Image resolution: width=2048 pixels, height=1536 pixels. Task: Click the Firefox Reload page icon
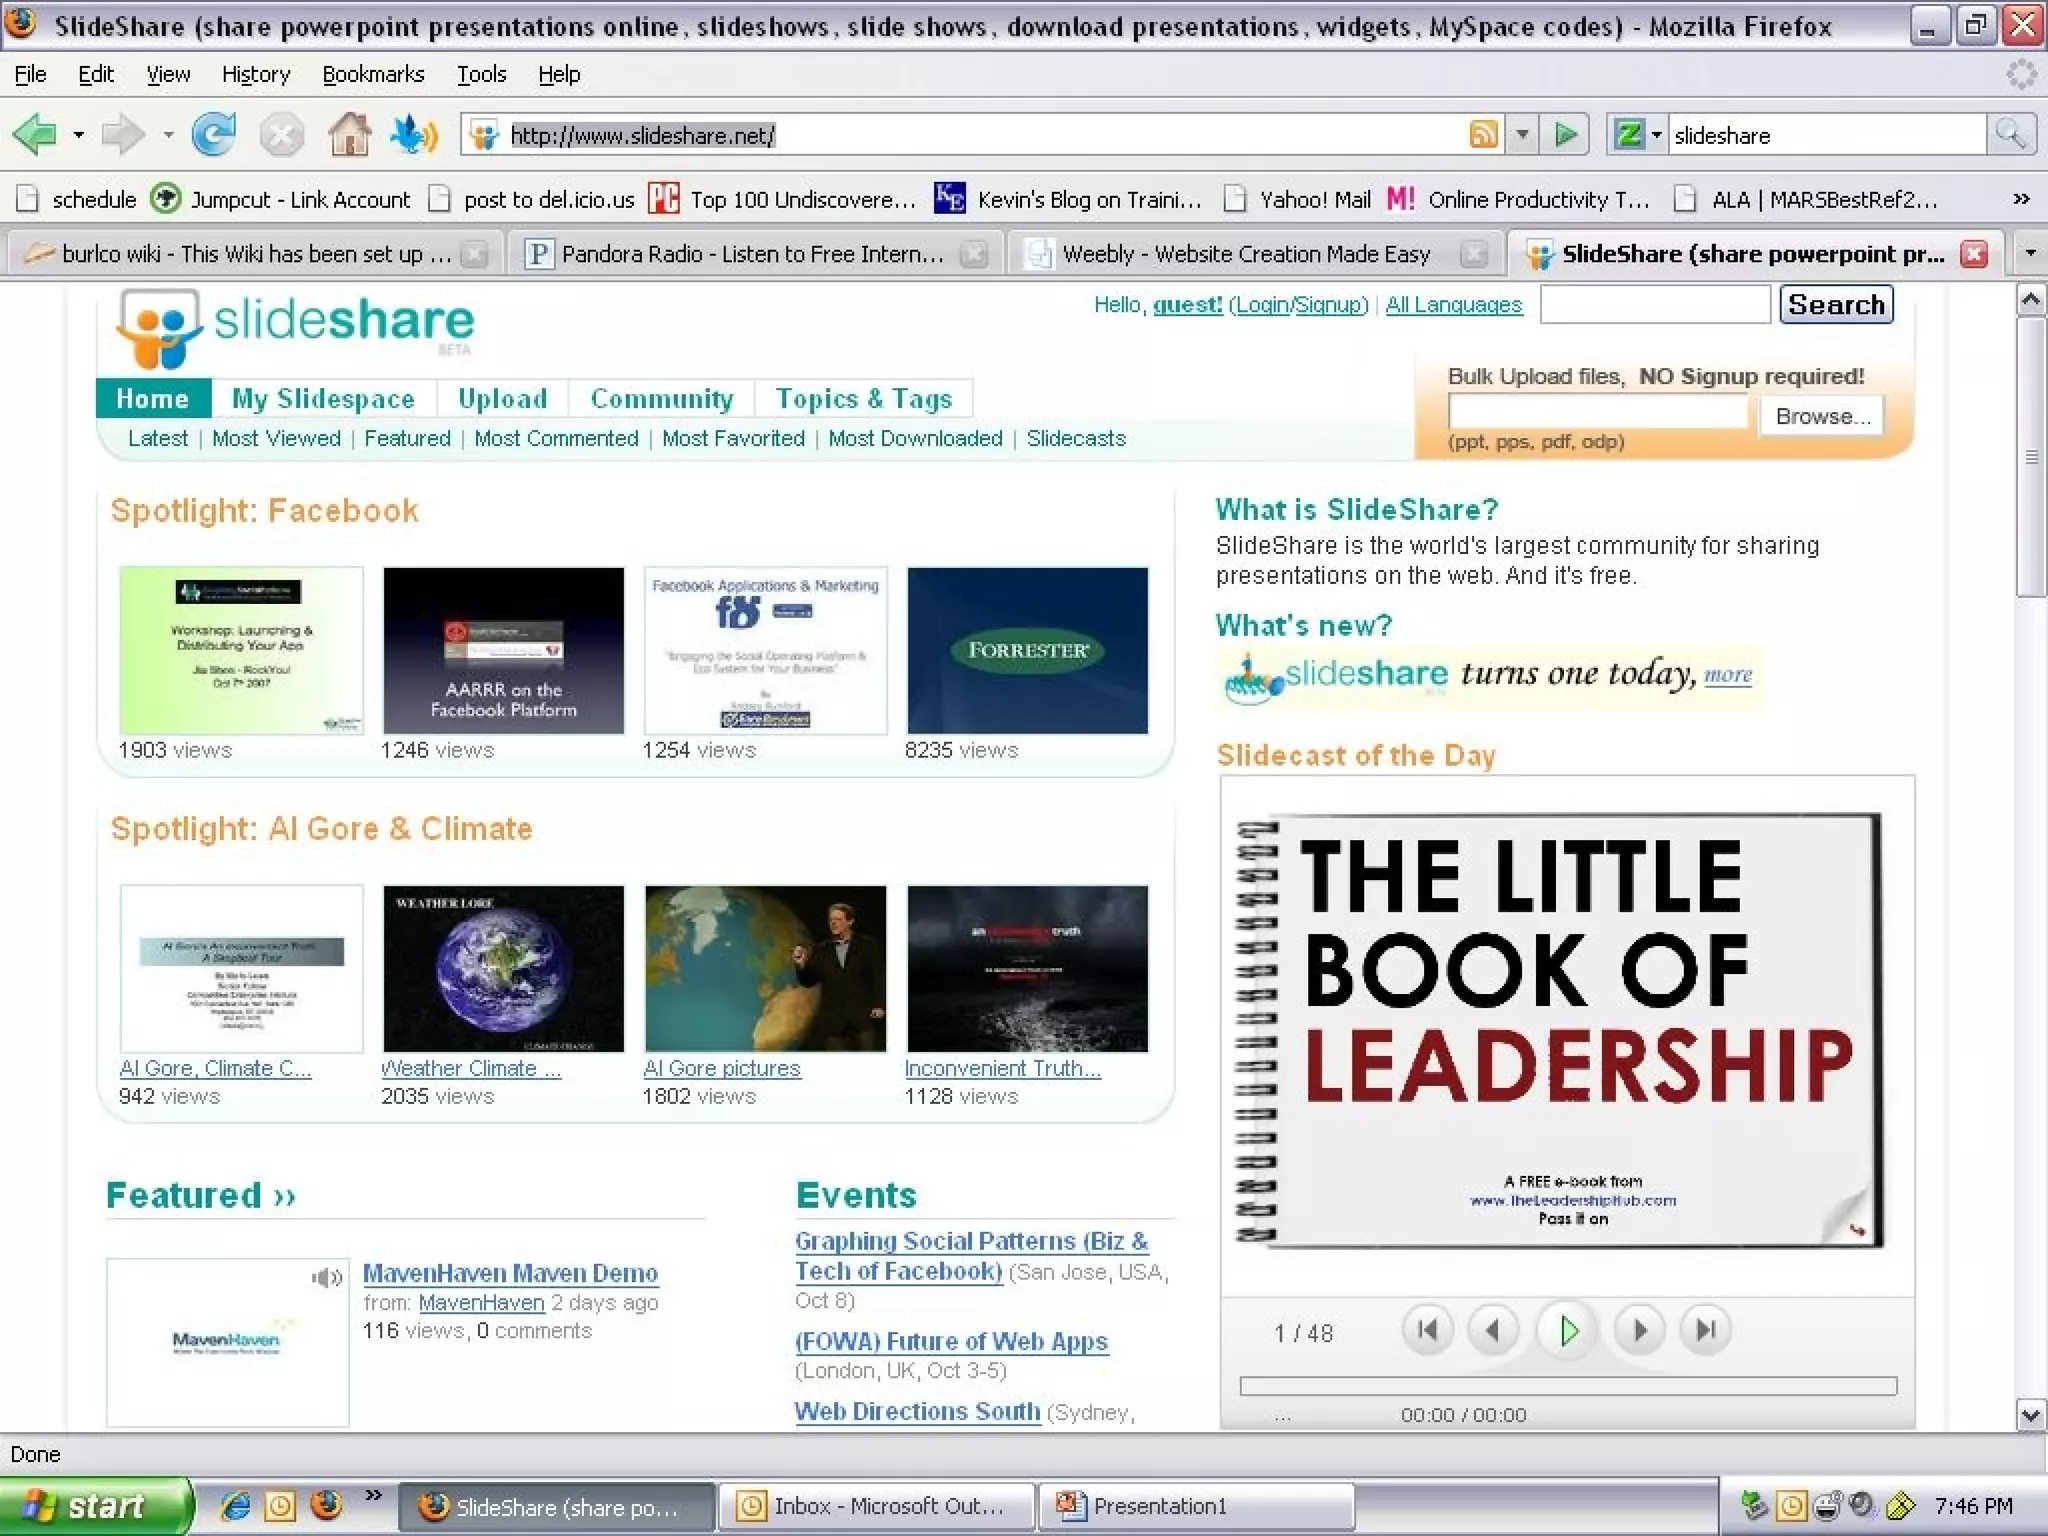point(213,134)
